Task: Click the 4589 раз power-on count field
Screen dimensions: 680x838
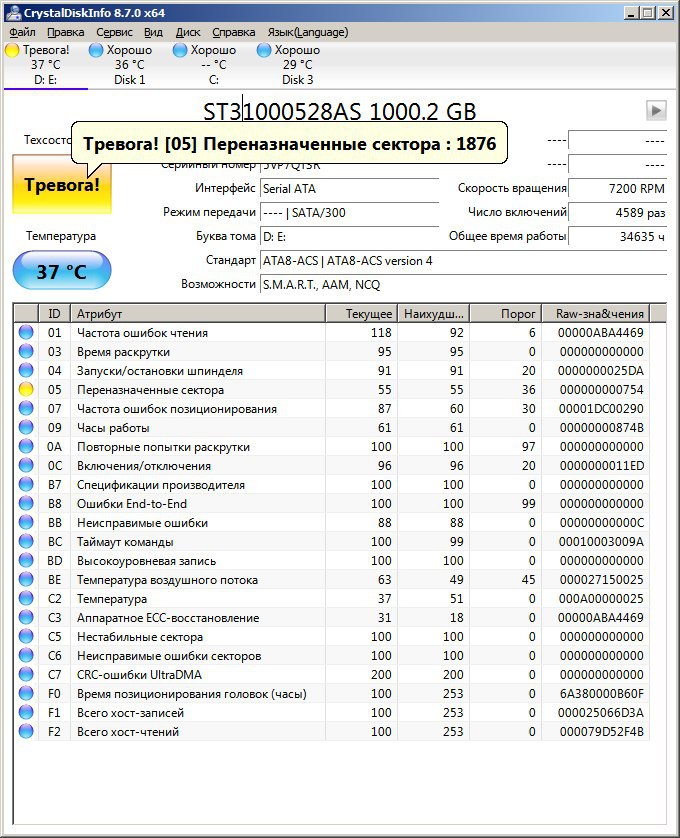Action: (x=617, y=213)
